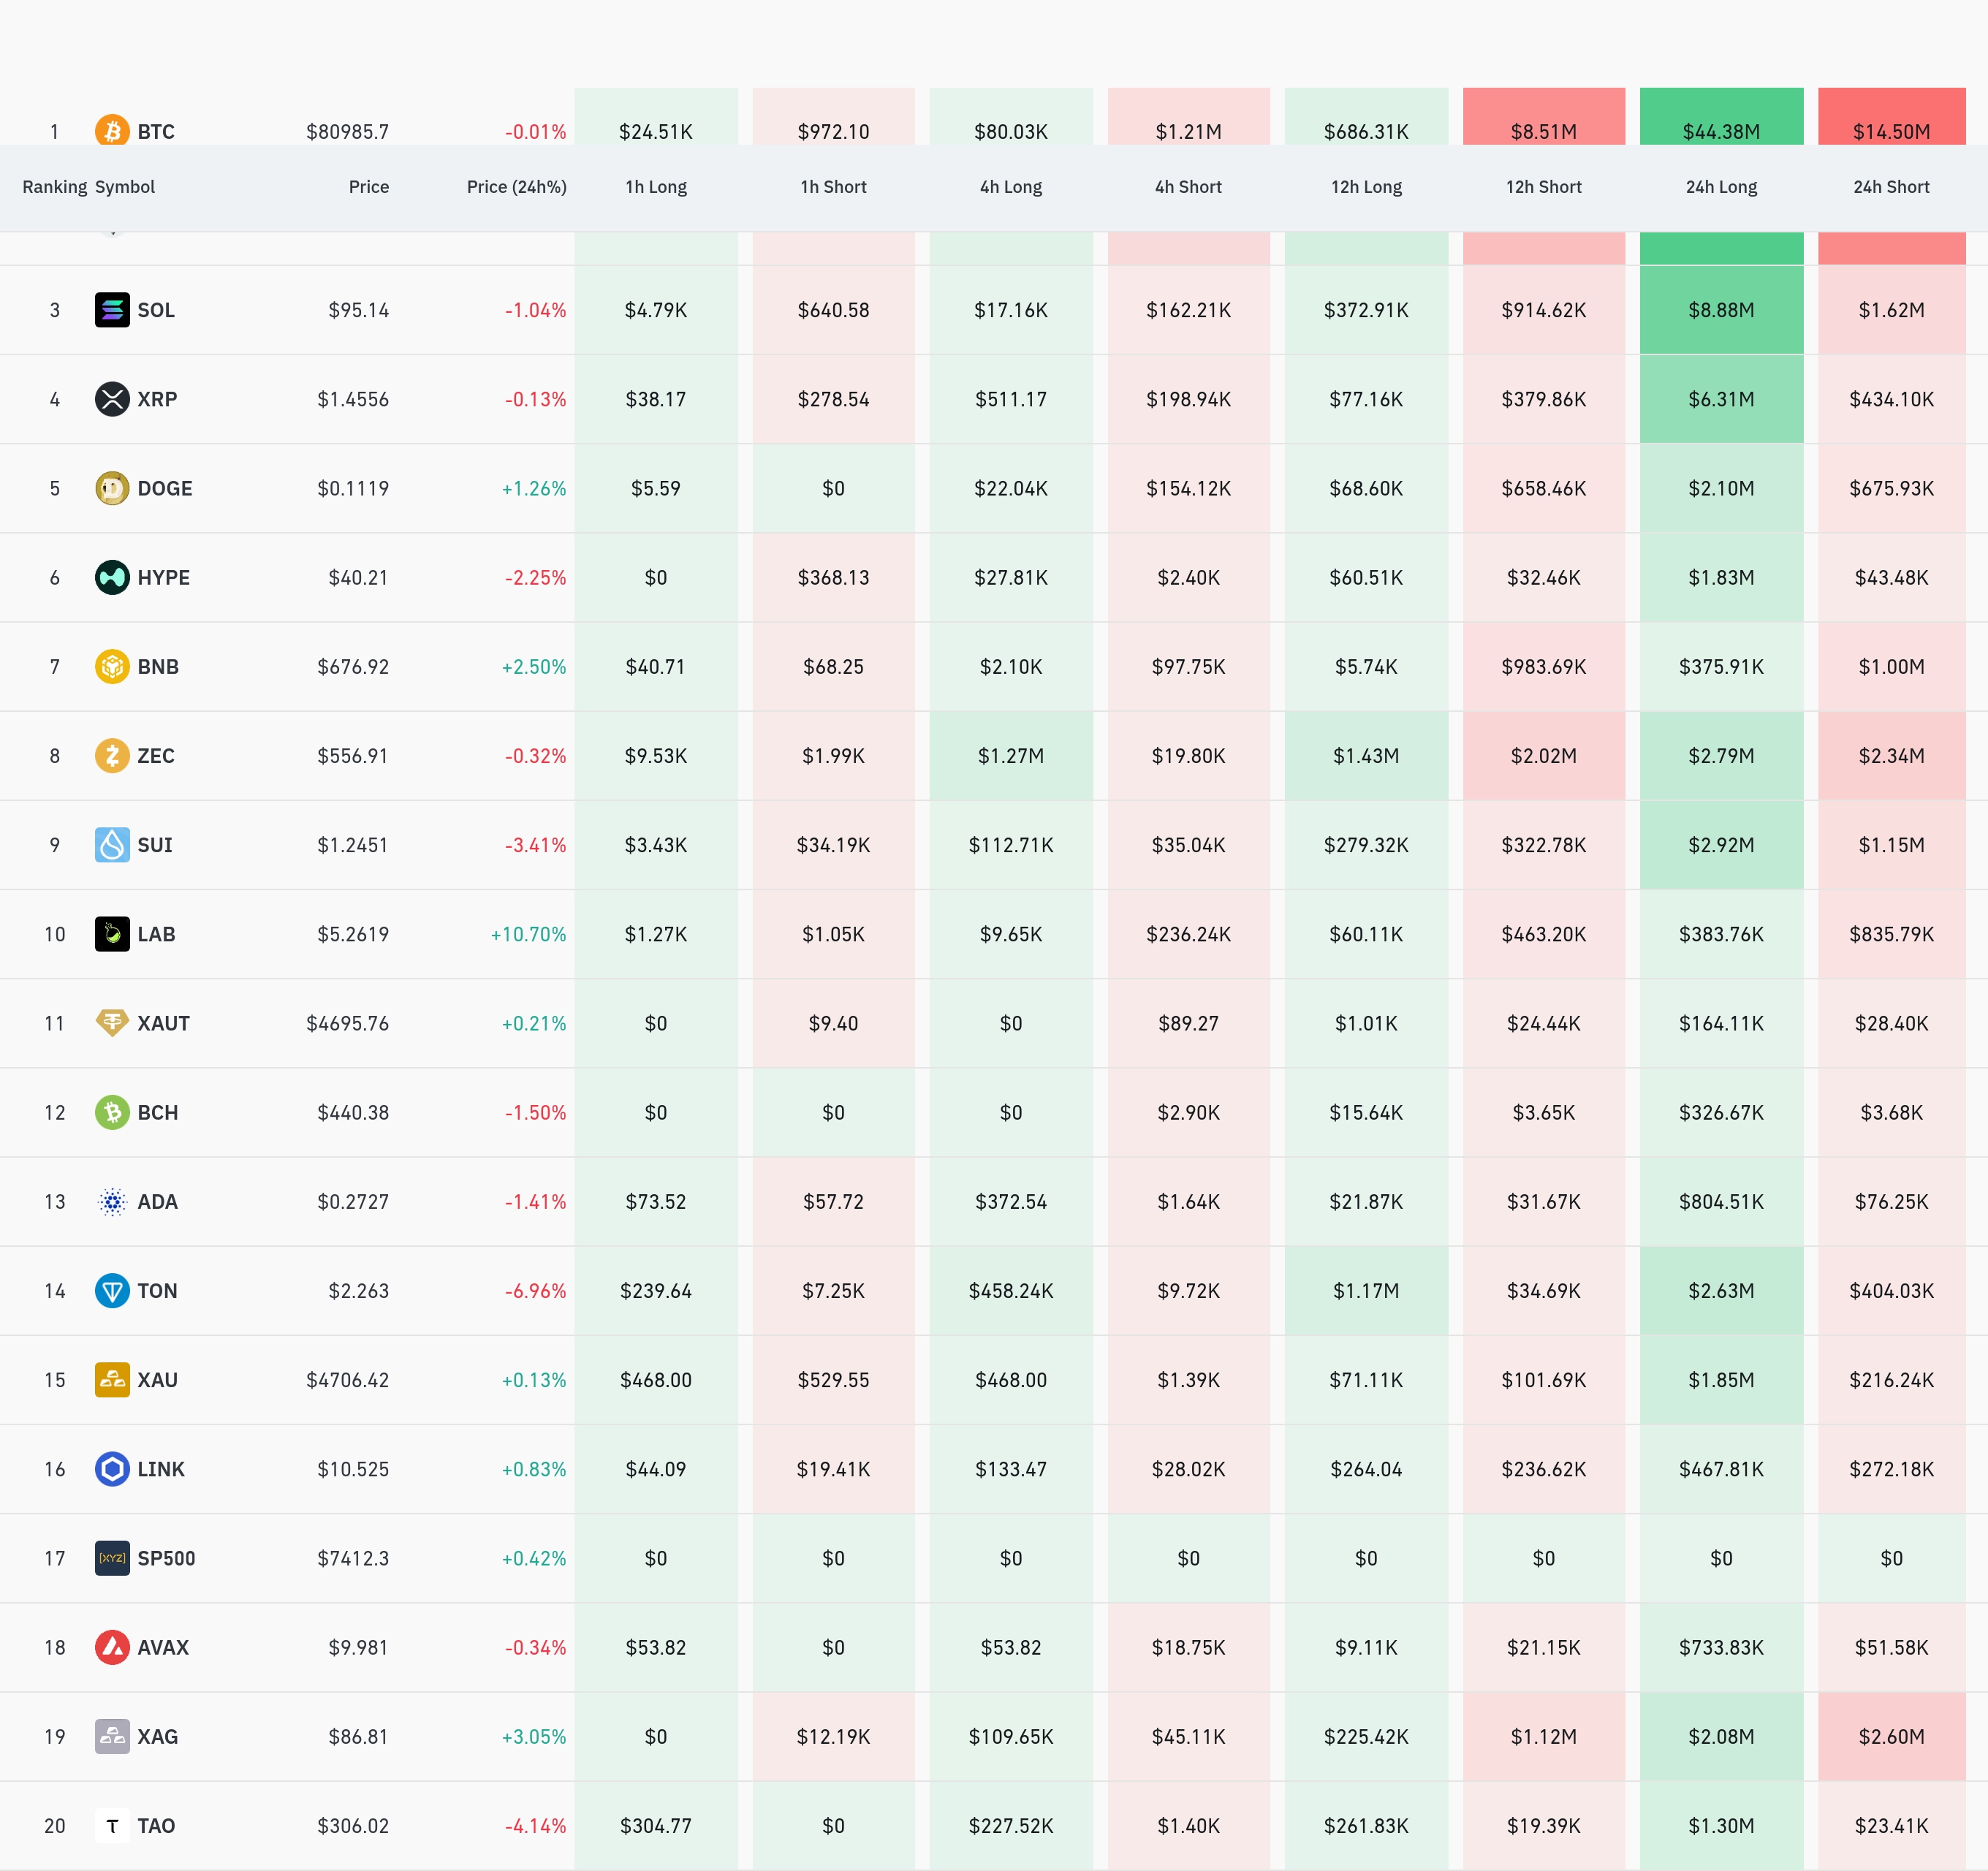Sort by the 4h Long column header
Viewport: 1988px width, 1871px height.
(1011, 187)
